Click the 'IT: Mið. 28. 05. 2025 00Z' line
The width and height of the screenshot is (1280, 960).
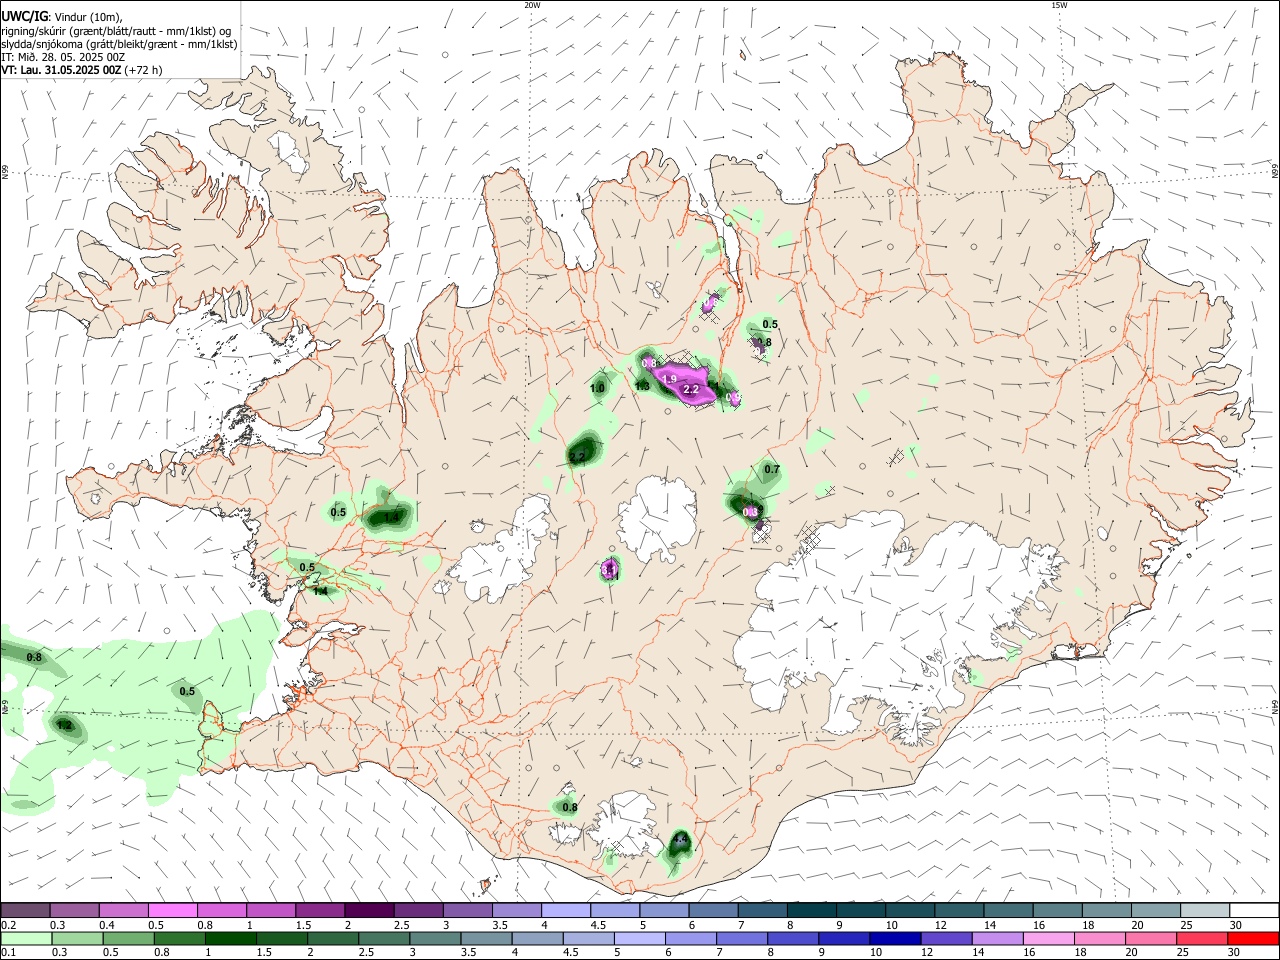click(x=63, y=57)
